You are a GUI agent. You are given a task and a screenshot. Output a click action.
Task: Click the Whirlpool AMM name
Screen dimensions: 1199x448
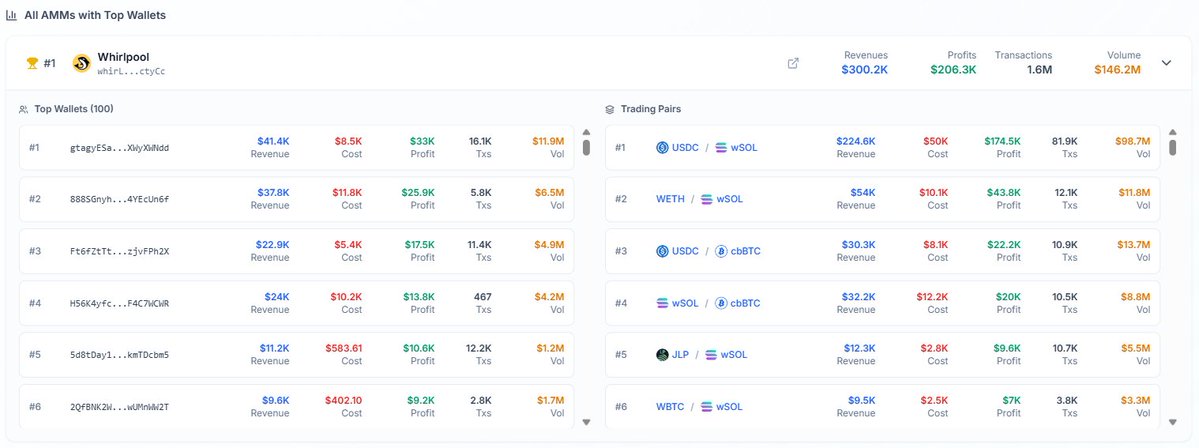(123, 57)
